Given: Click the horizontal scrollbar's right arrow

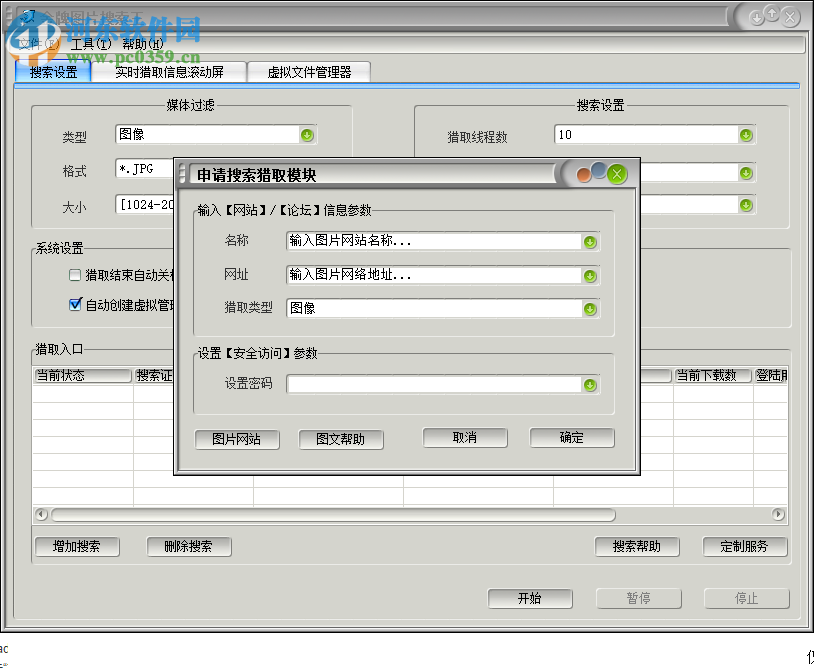Looking at the screenshot, I should 779,514.
